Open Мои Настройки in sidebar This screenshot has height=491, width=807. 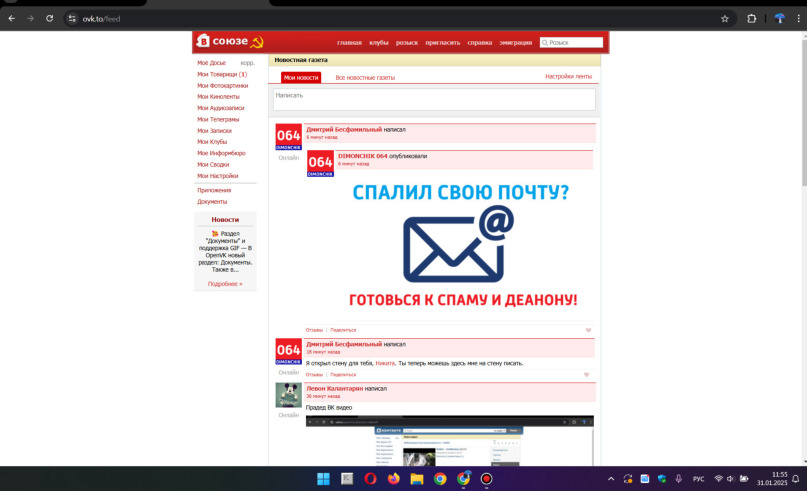coord(218,176)
